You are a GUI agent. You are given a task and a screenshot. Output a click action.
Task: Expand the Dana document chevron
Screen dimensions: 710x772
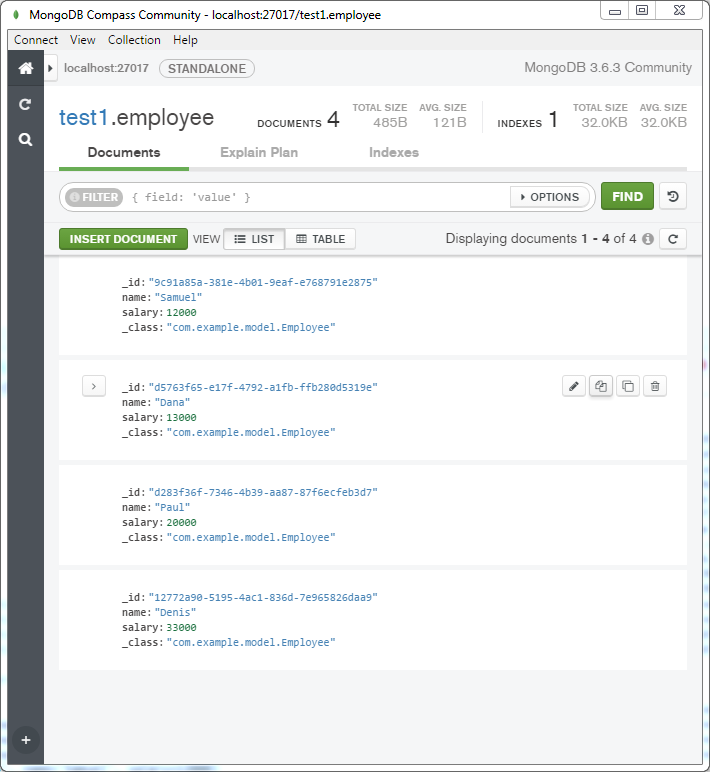click(94, 386)
